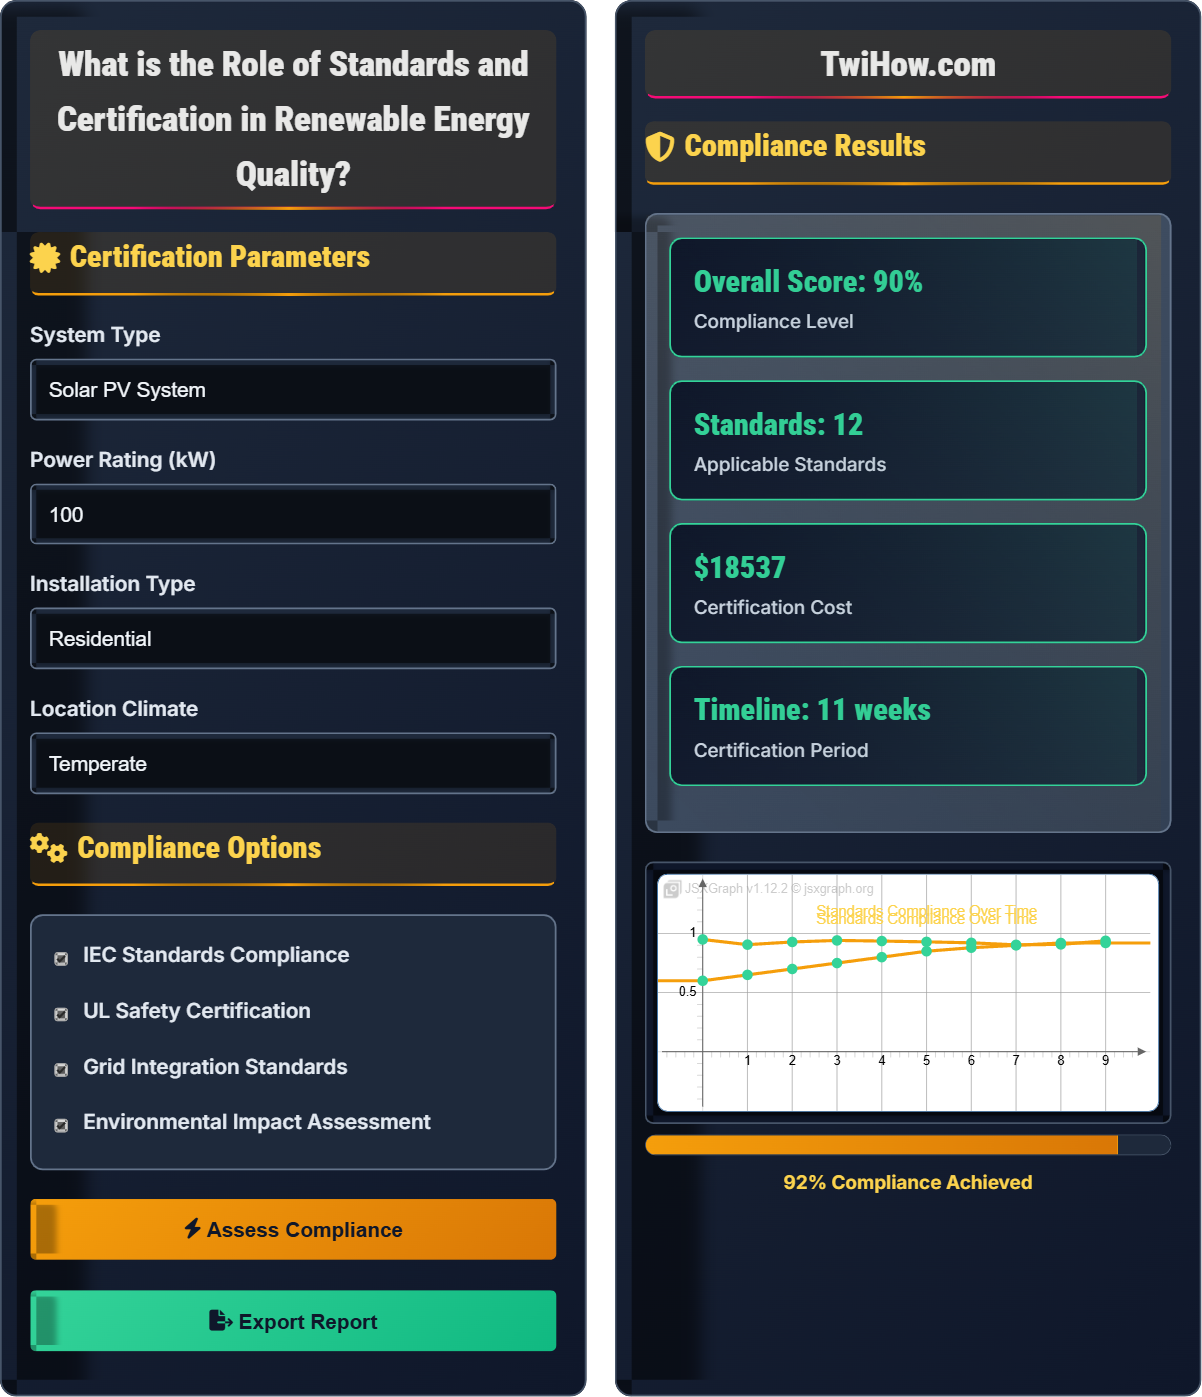Click the Export Report button
The image size is (1202, 1397).
point(293,1322)
